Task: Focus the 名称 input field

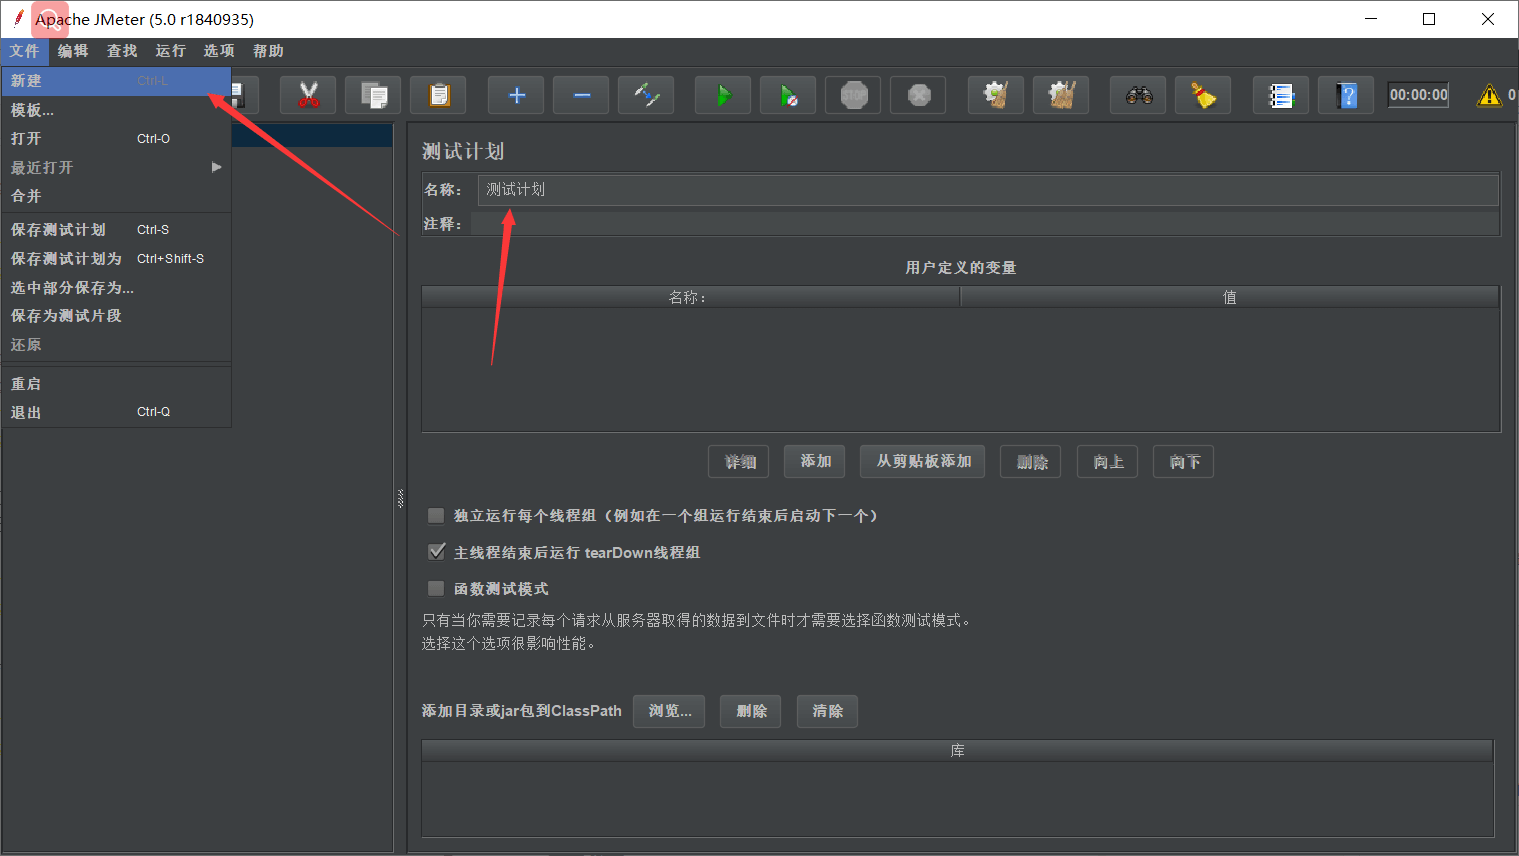Action: coord(988,190)
